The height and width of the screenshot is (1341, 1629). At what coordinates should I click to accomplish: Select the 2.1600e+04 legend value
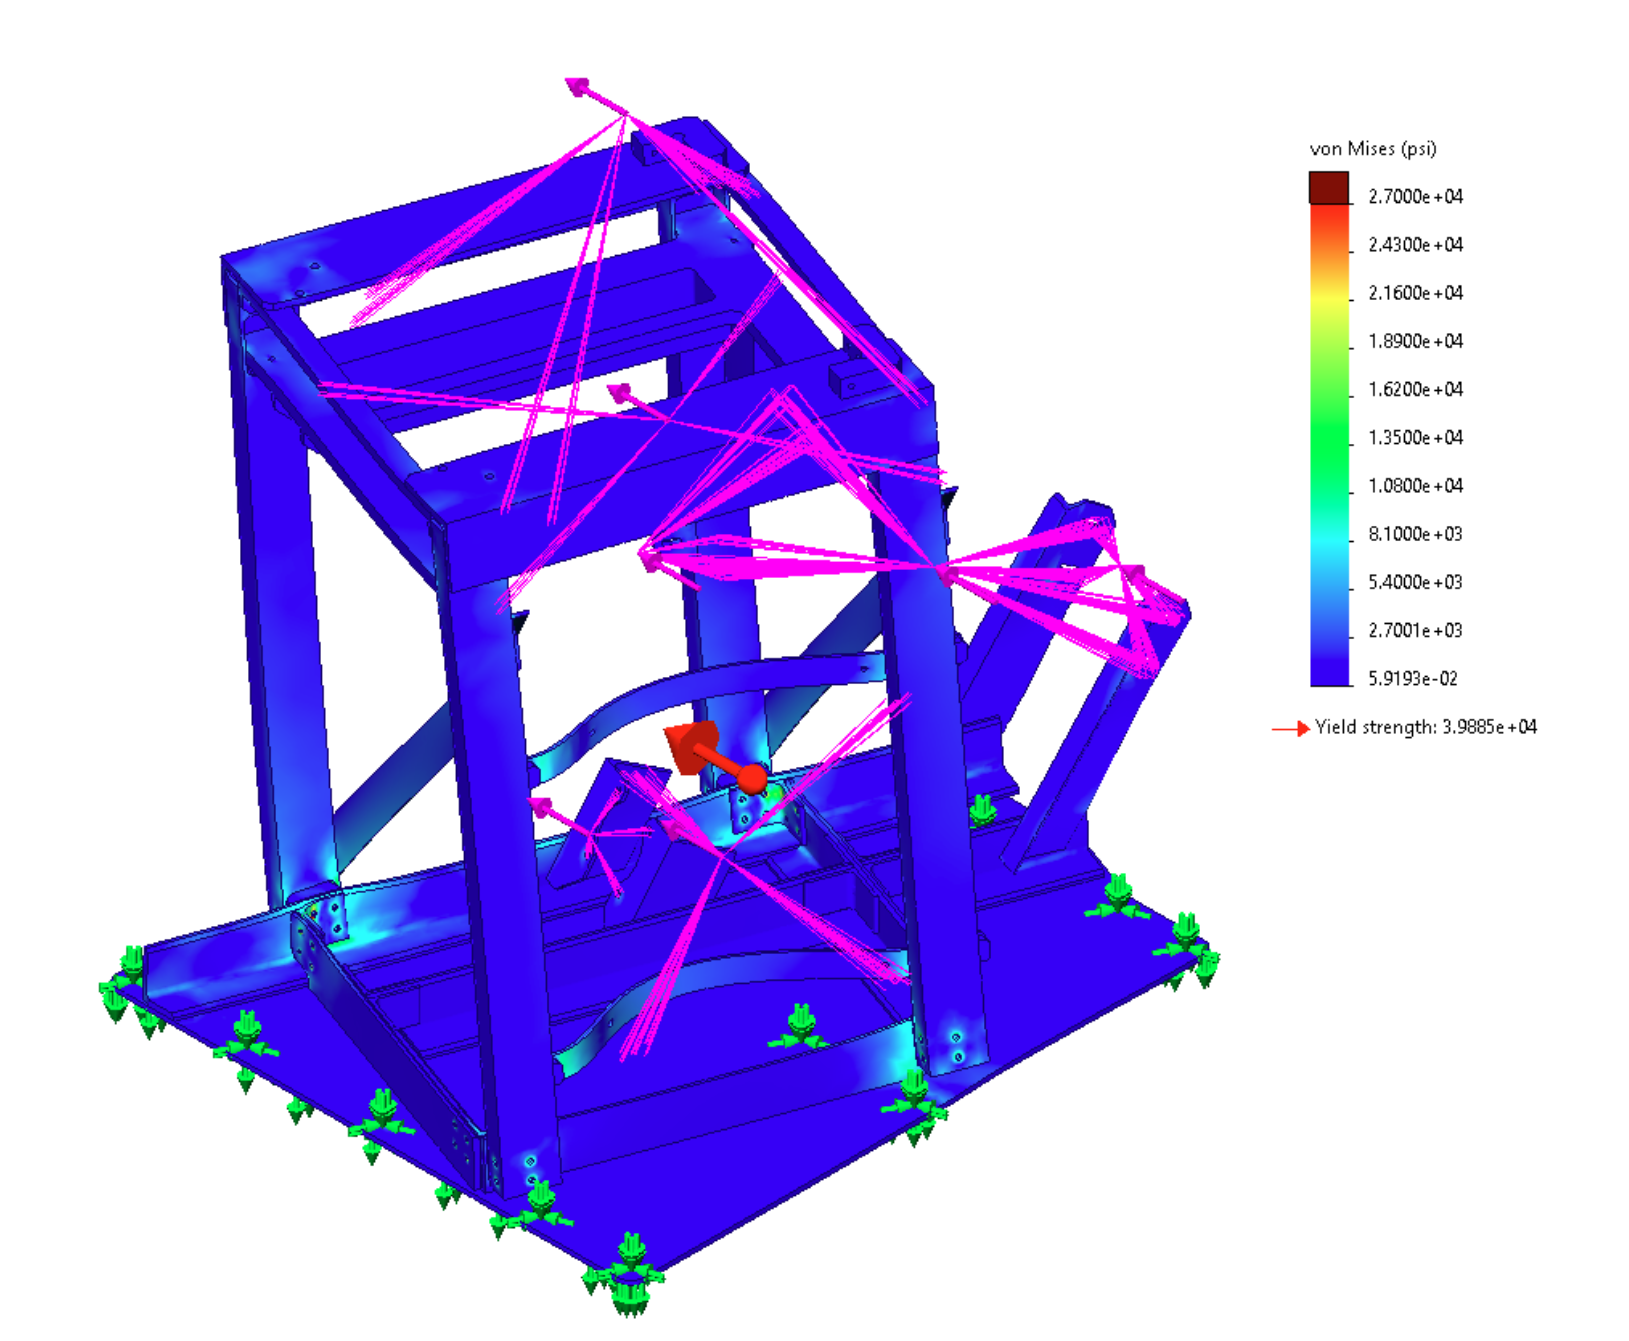point(1415,293)
